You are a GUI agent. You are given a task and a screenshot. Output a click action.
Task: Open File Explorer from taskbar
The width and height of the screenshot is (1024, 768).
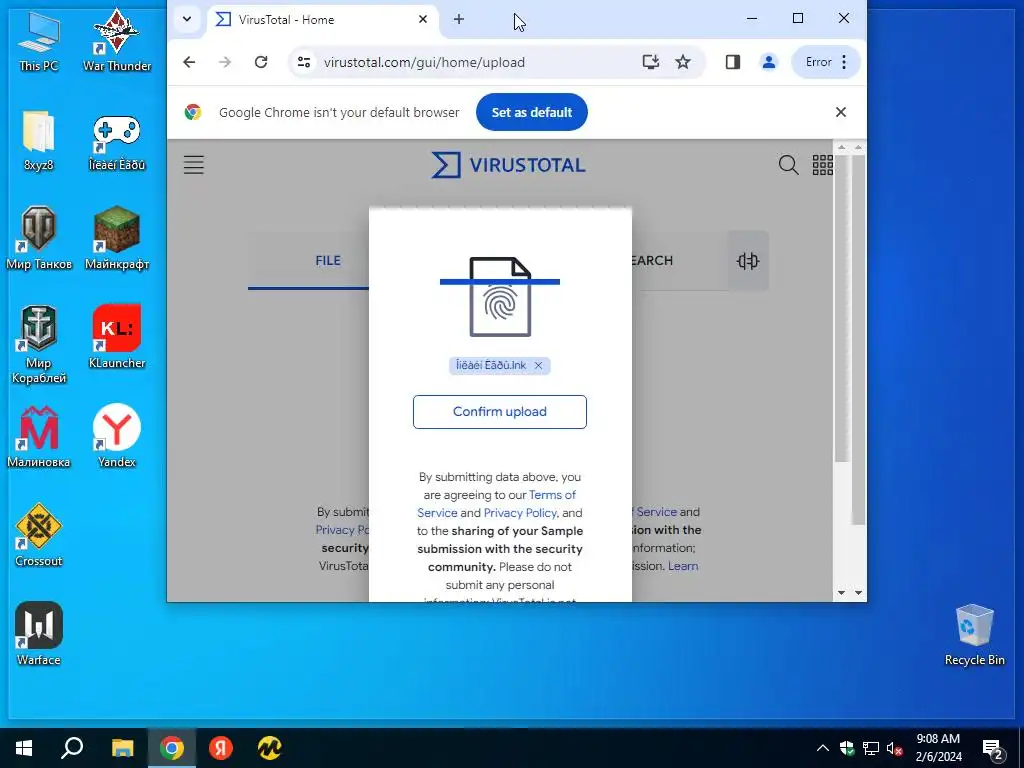point(122,748)
